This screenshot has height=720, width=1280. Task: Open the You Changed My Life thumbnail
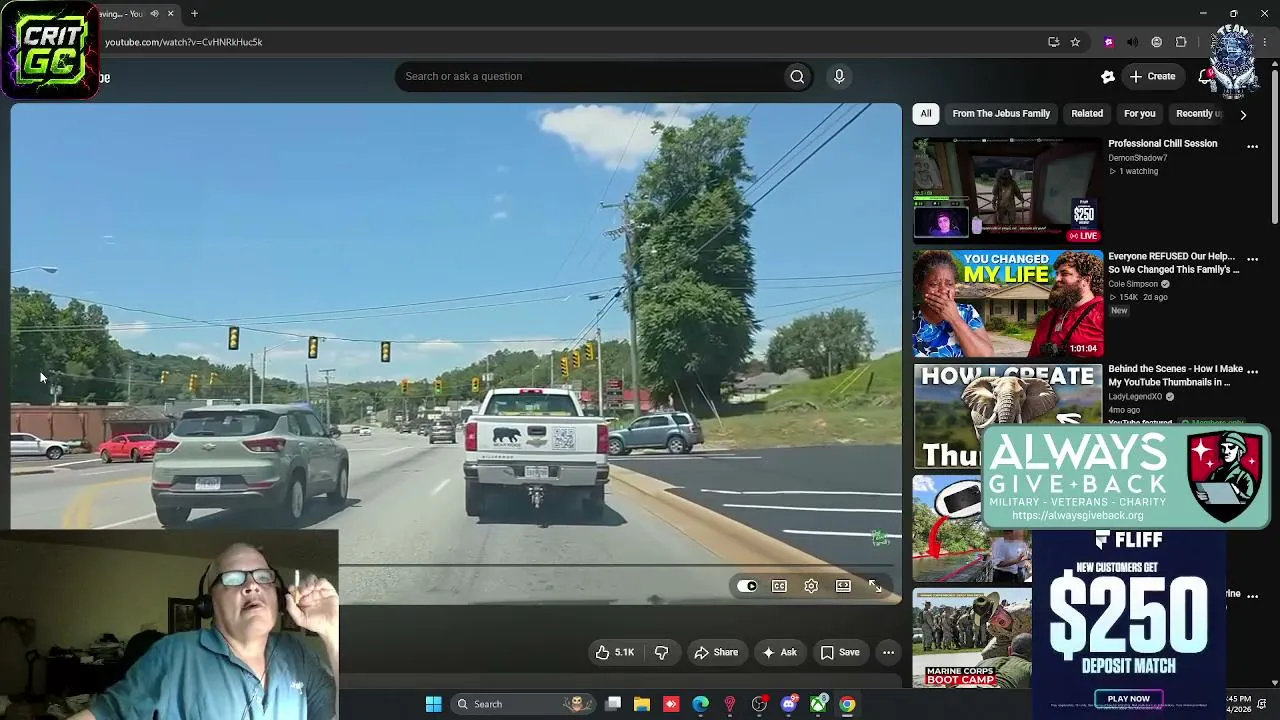[x=1008, y=303]
